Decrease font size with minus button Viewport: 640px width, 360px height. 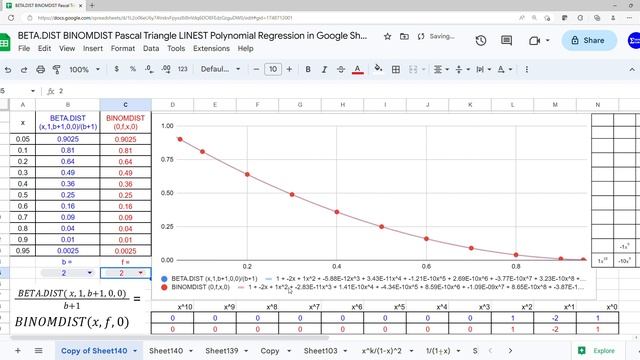(x=256, y=69)
